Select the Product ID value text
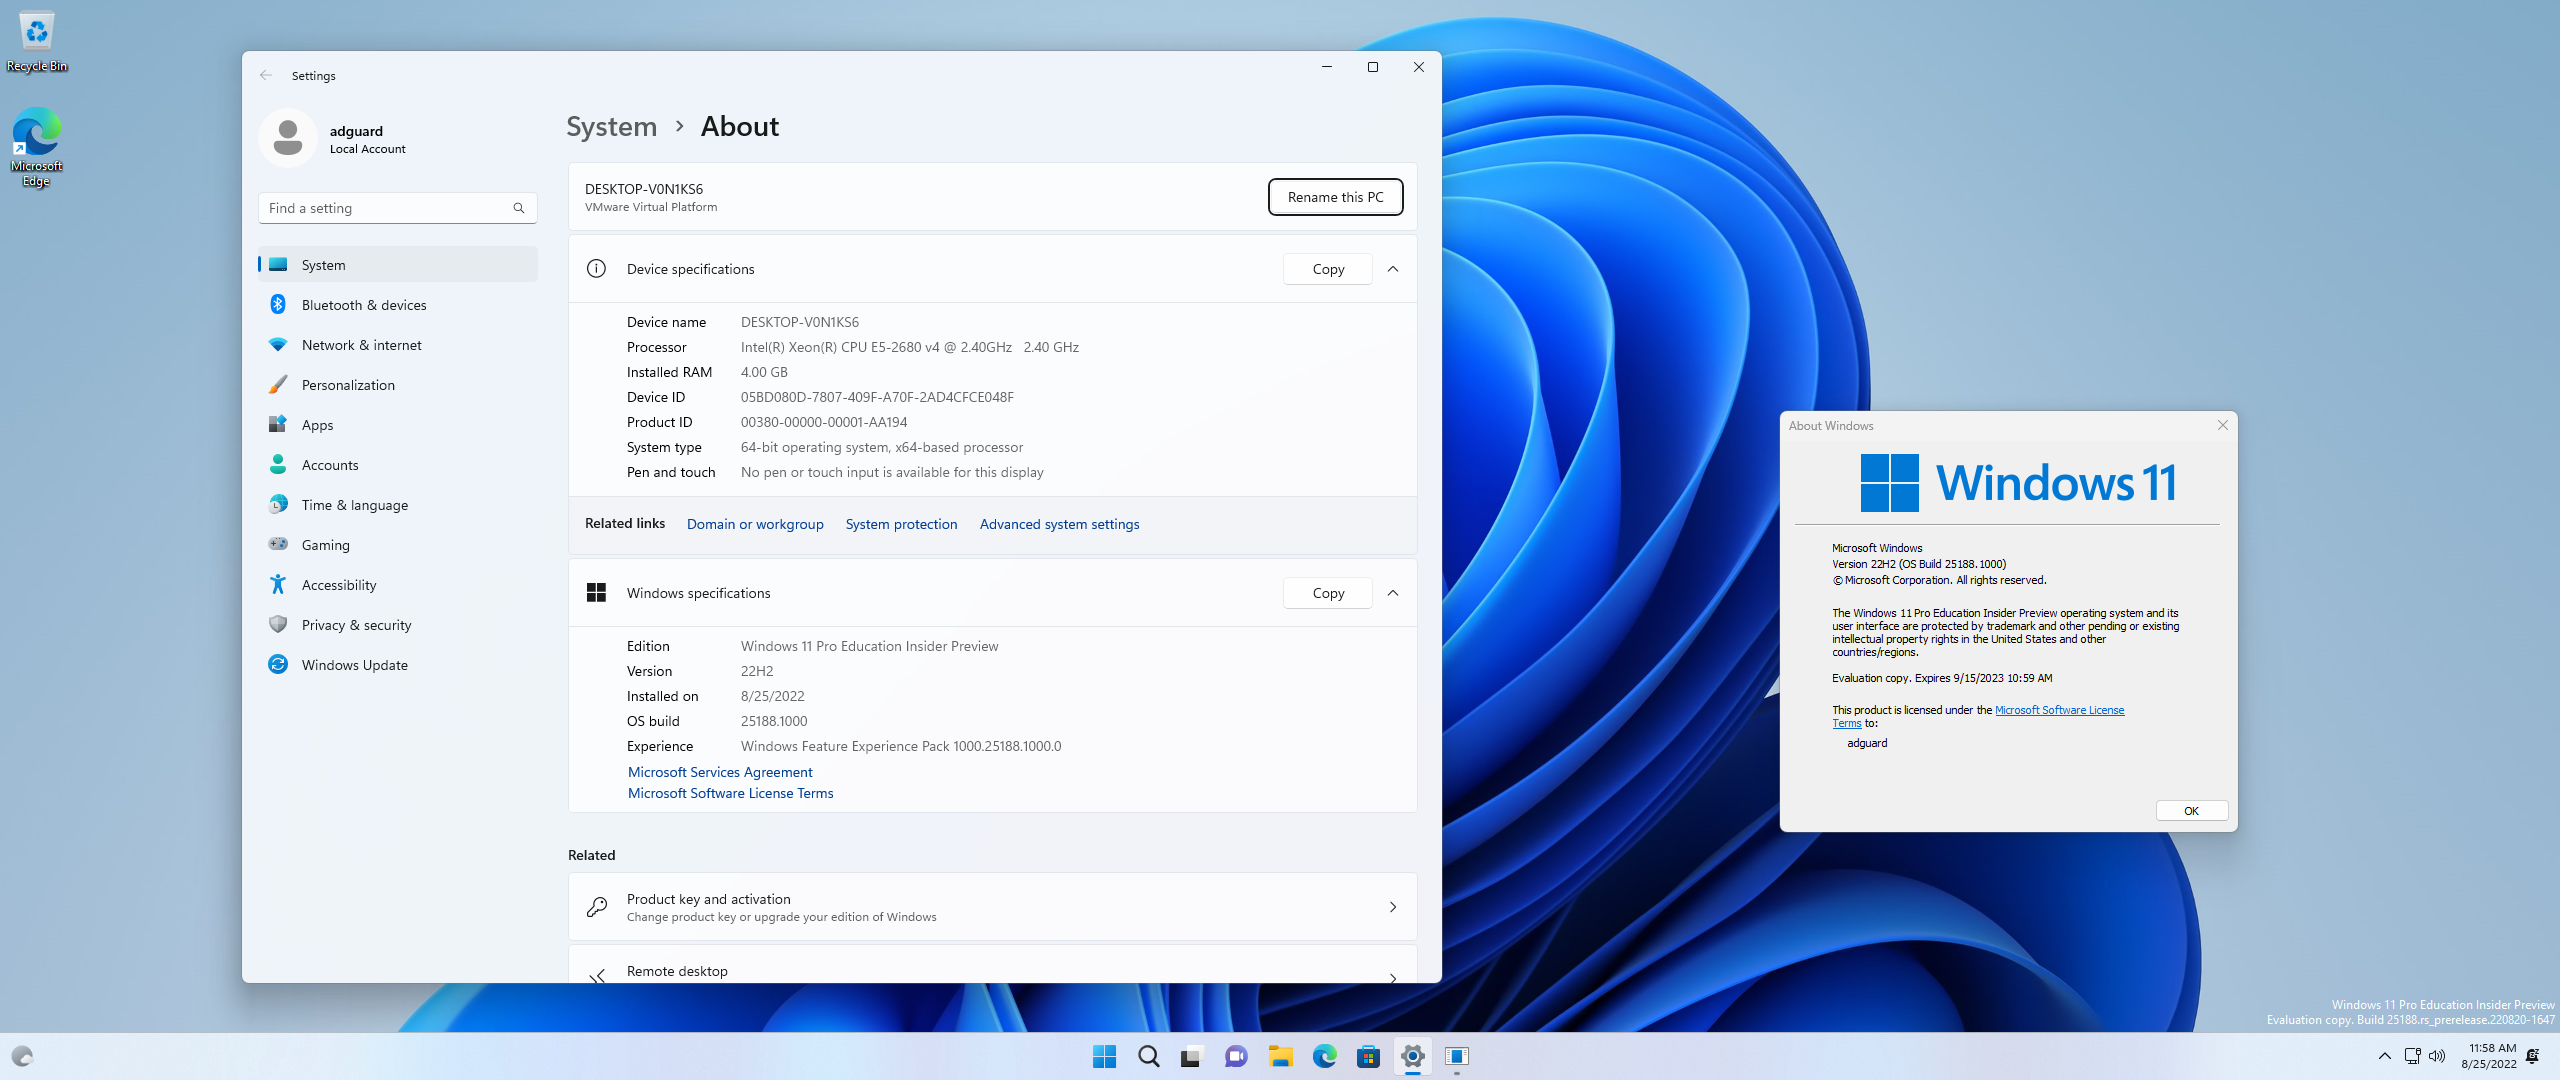2560x1080 pixels. [824, 422]
